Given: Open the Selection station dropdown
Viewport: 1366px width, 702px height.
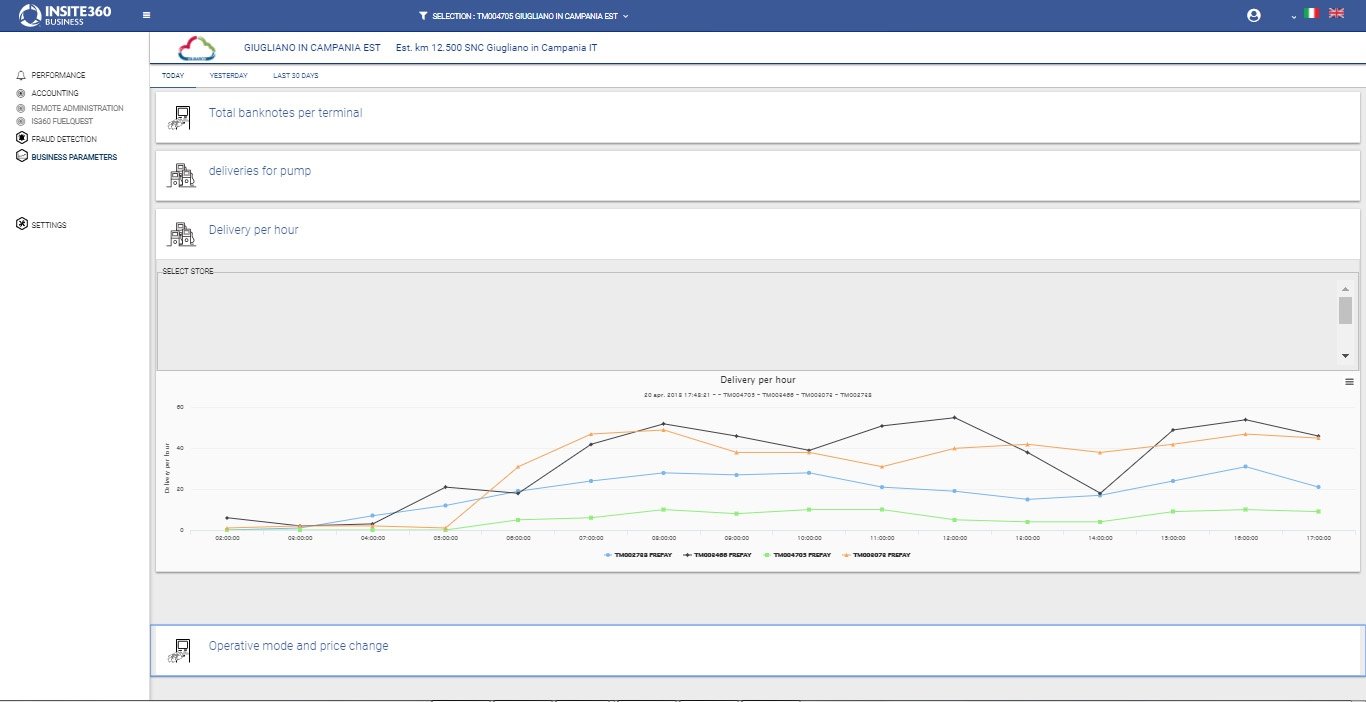Looking at the screenshot, I should [524, 16].
